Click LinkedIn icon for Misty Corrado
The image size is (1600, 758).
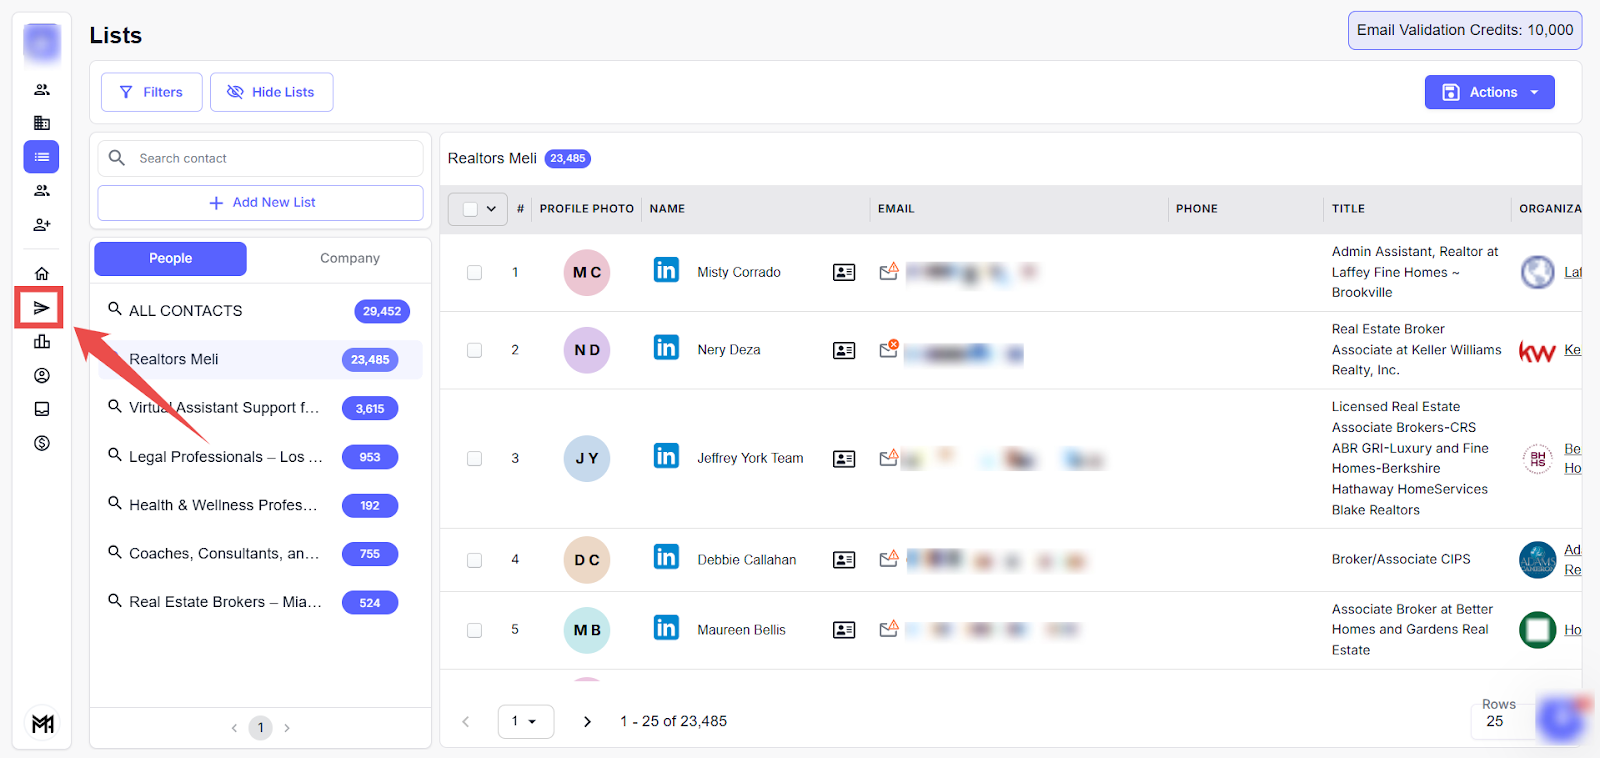pyautogui.click(x=666, y=271)
